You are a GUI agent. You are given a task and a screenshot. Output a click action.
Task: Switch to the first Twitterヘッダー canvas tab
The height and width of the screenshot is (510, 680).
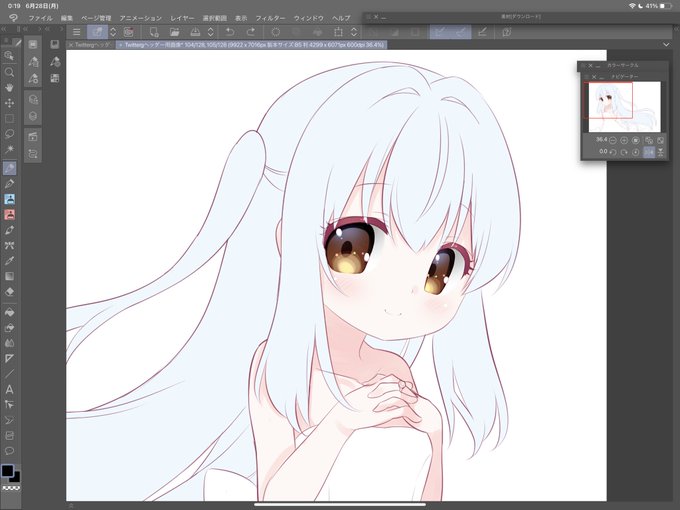(92, 45)
